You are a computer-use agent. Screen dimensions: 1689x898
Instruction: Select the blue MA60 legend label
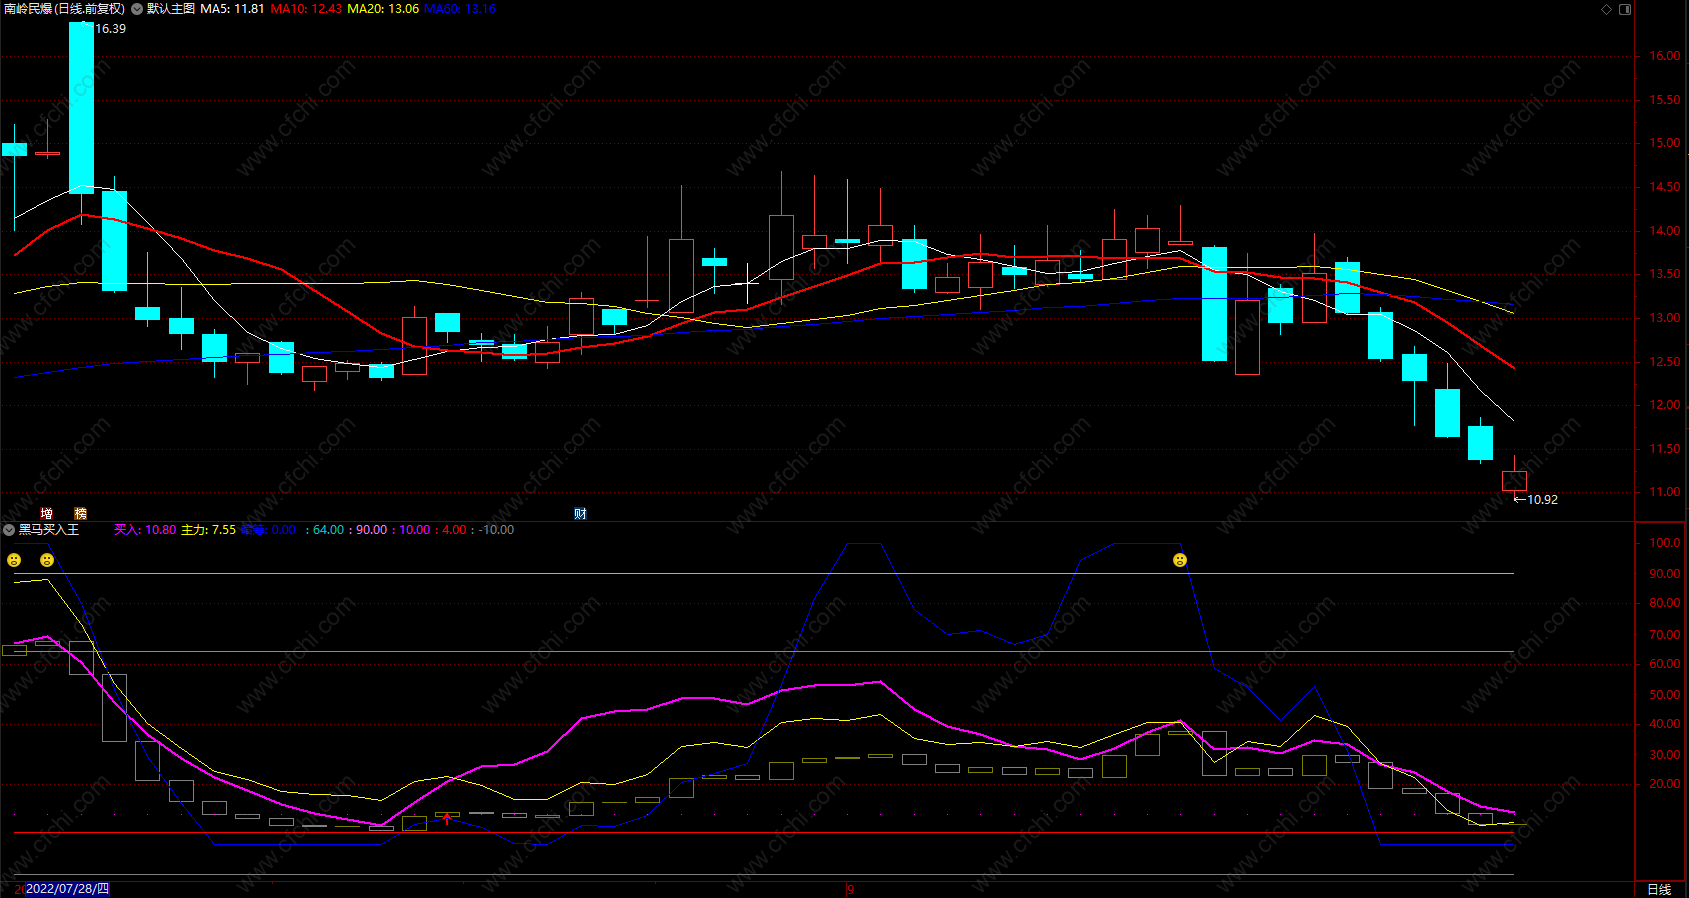(x=460, y=9)
